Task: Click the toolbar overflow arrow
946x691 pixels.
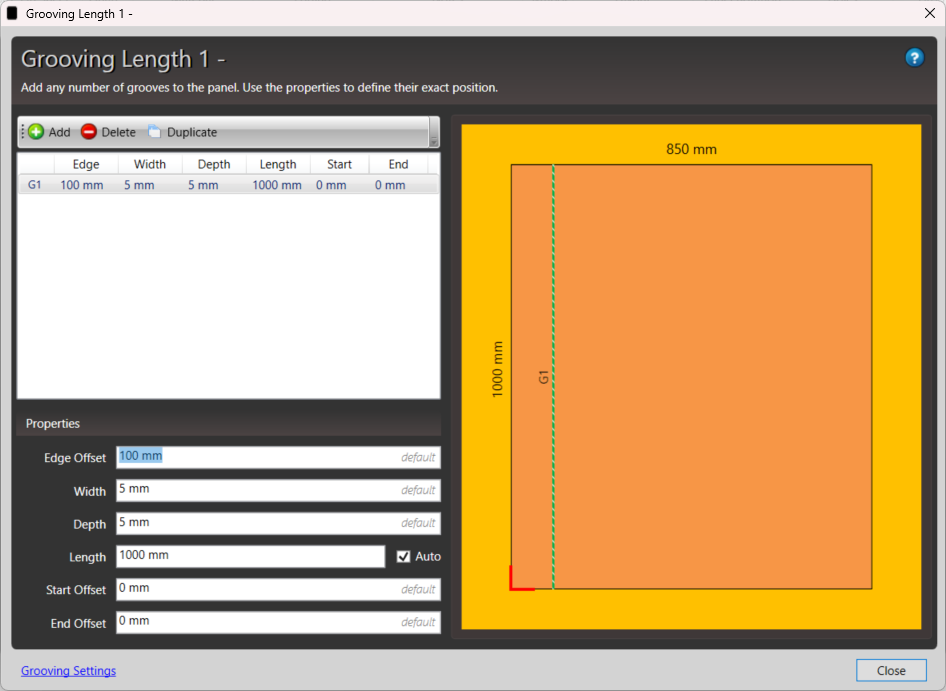Action: (434, 141)
